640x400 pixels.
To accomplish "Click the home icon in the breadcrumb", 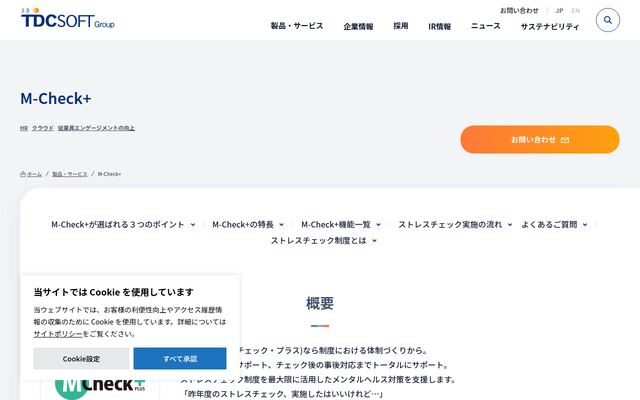I will coord(23,174).
